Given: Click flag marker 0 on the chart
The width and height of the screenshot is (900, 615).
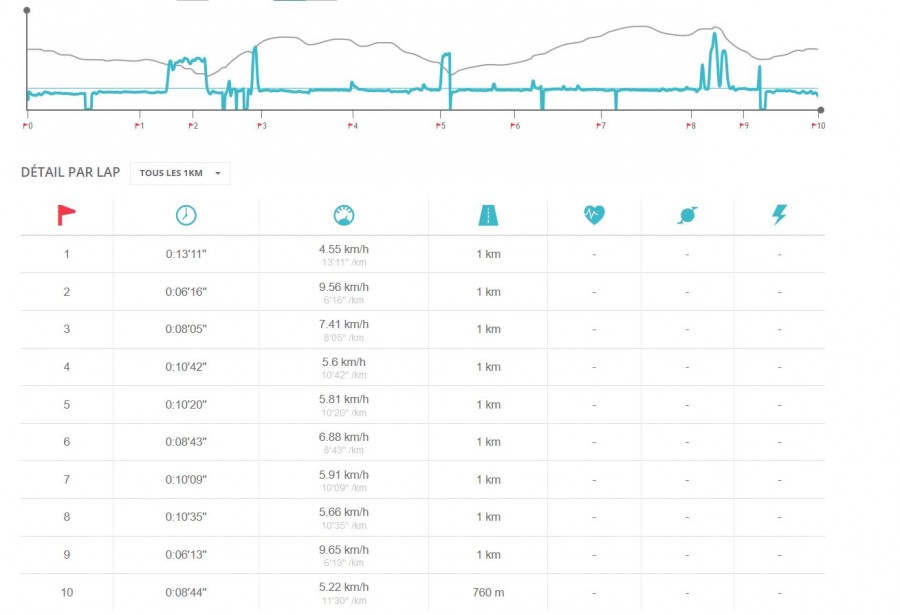Looking at the screenshot, I should (x=27, y=126).
